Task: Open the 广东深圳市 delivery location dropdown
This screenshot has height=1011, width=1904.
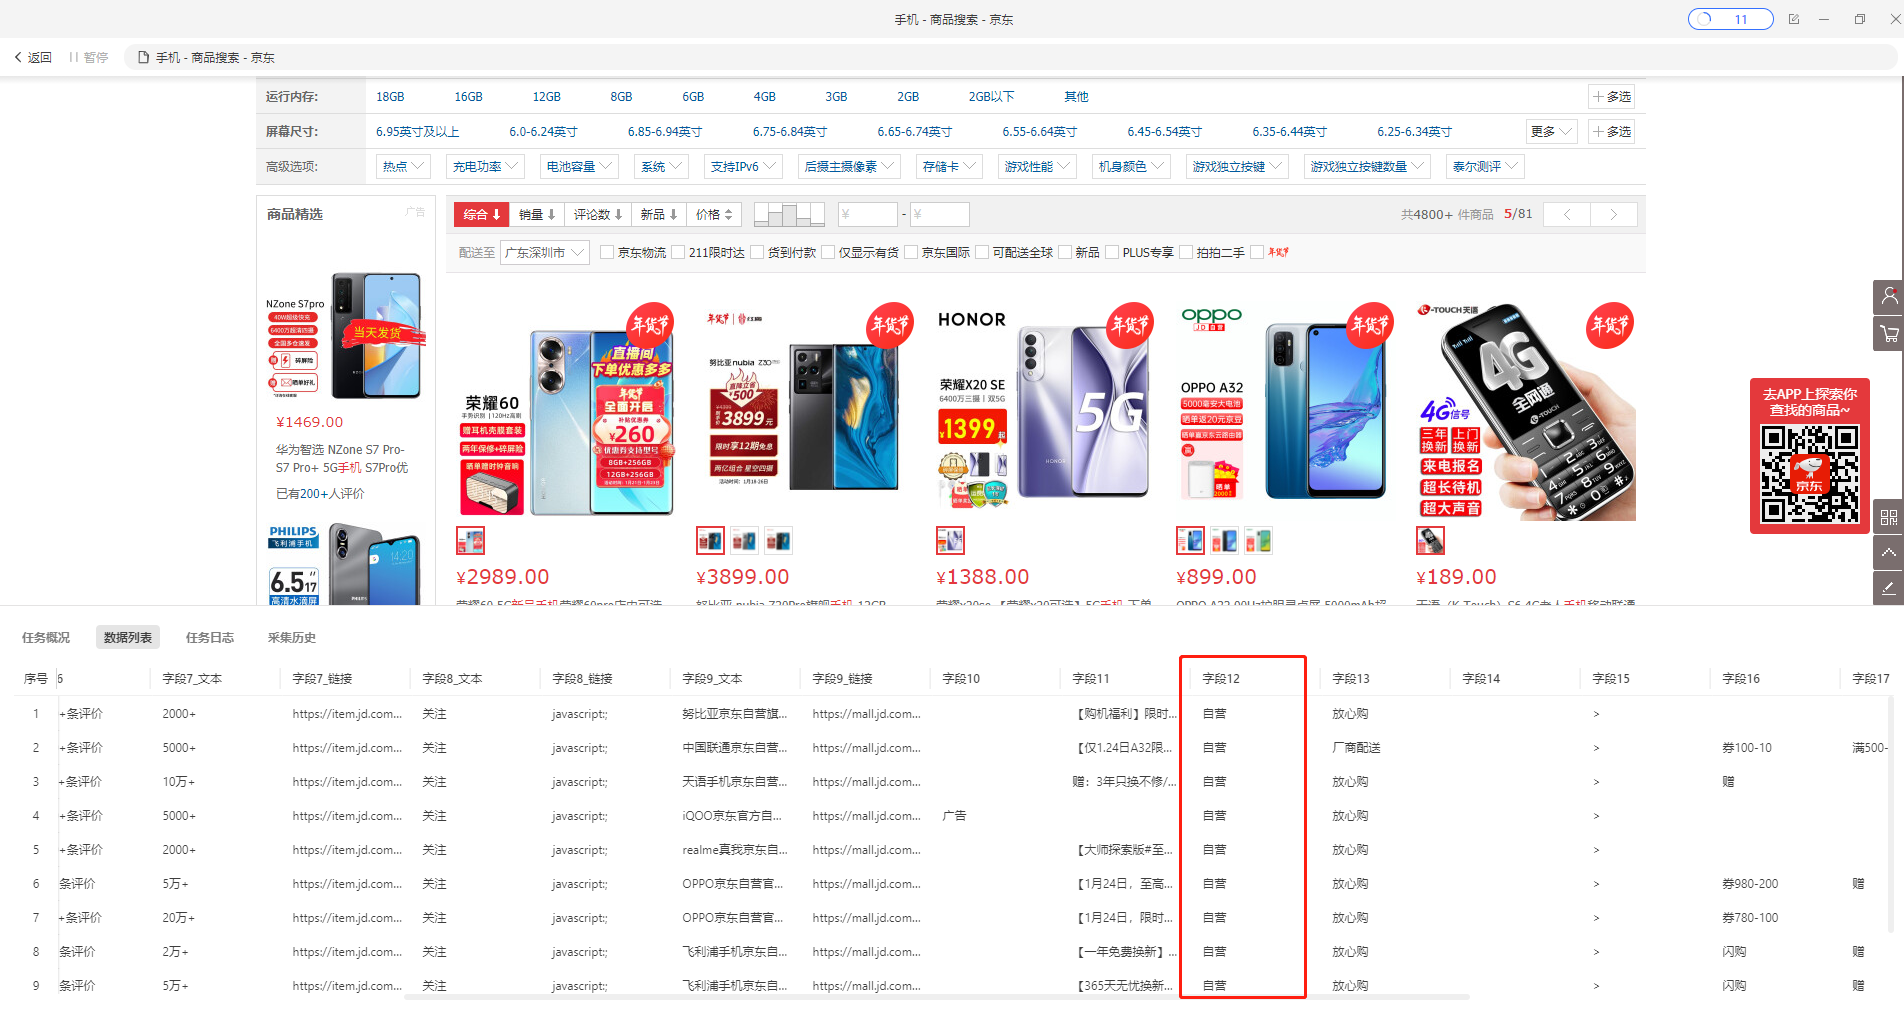Action: [544, 253]
